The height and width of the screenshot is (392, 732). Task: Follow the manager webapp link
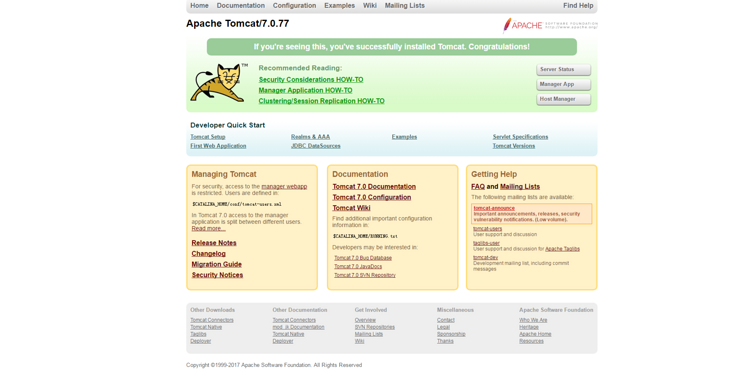click(x=284, y=187)
